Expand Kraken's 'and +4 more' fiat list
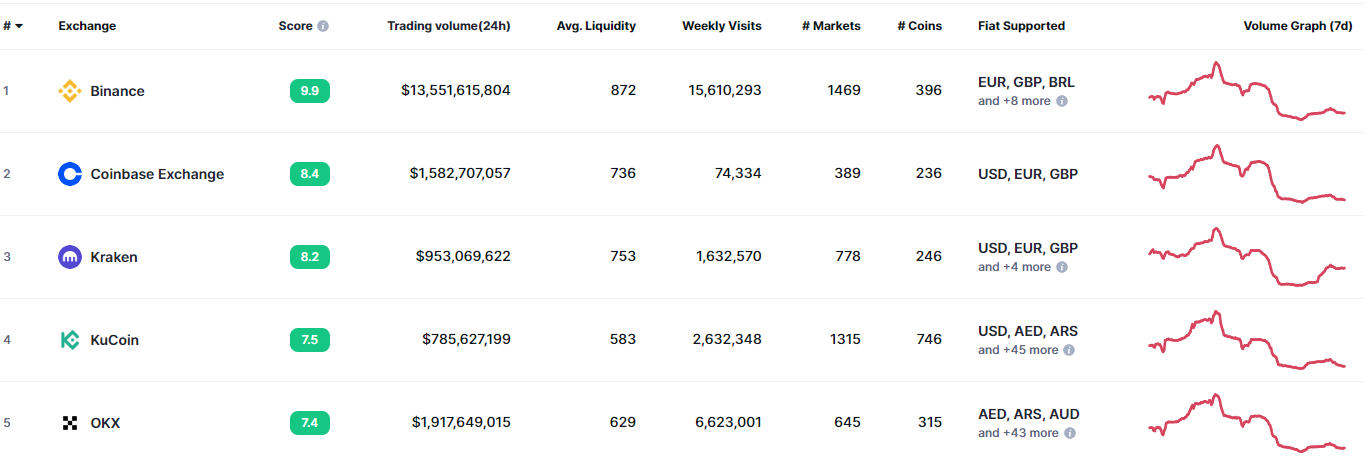Image resolution: width=1372 pixels, height=464 pixels. (x=1014, y=267)
